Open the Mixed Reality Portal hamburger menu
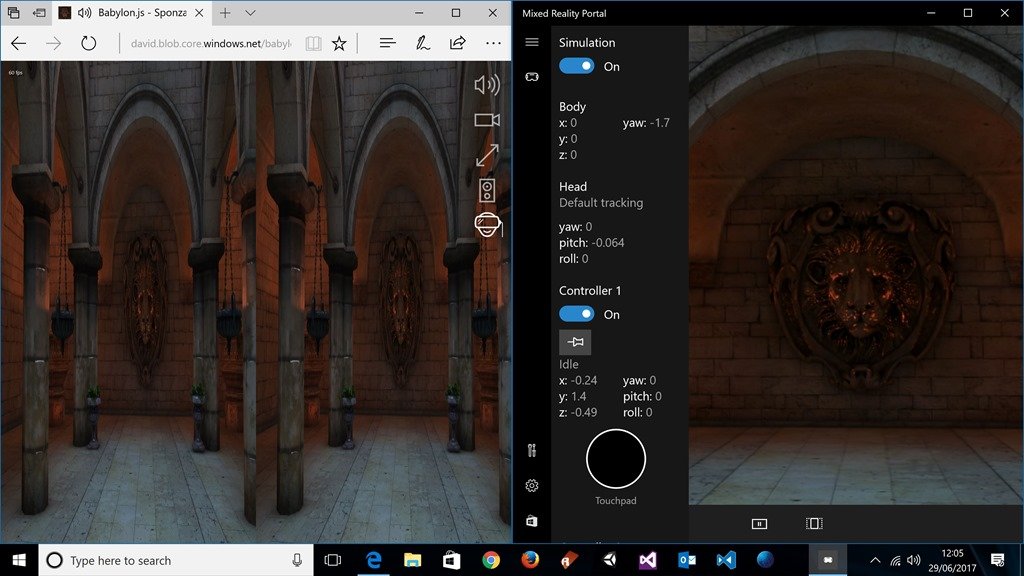This screenshot has width=1024, height=576. tap(532, 42)
